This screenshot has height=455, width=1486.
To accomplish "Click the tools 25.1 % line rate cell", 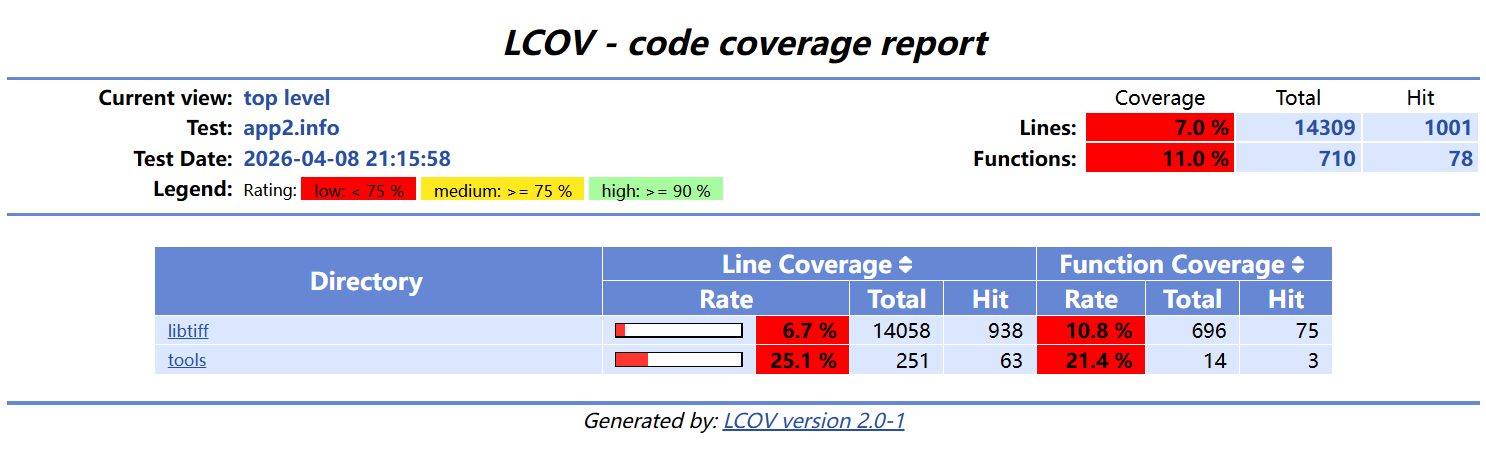I will tap(803, 360).
